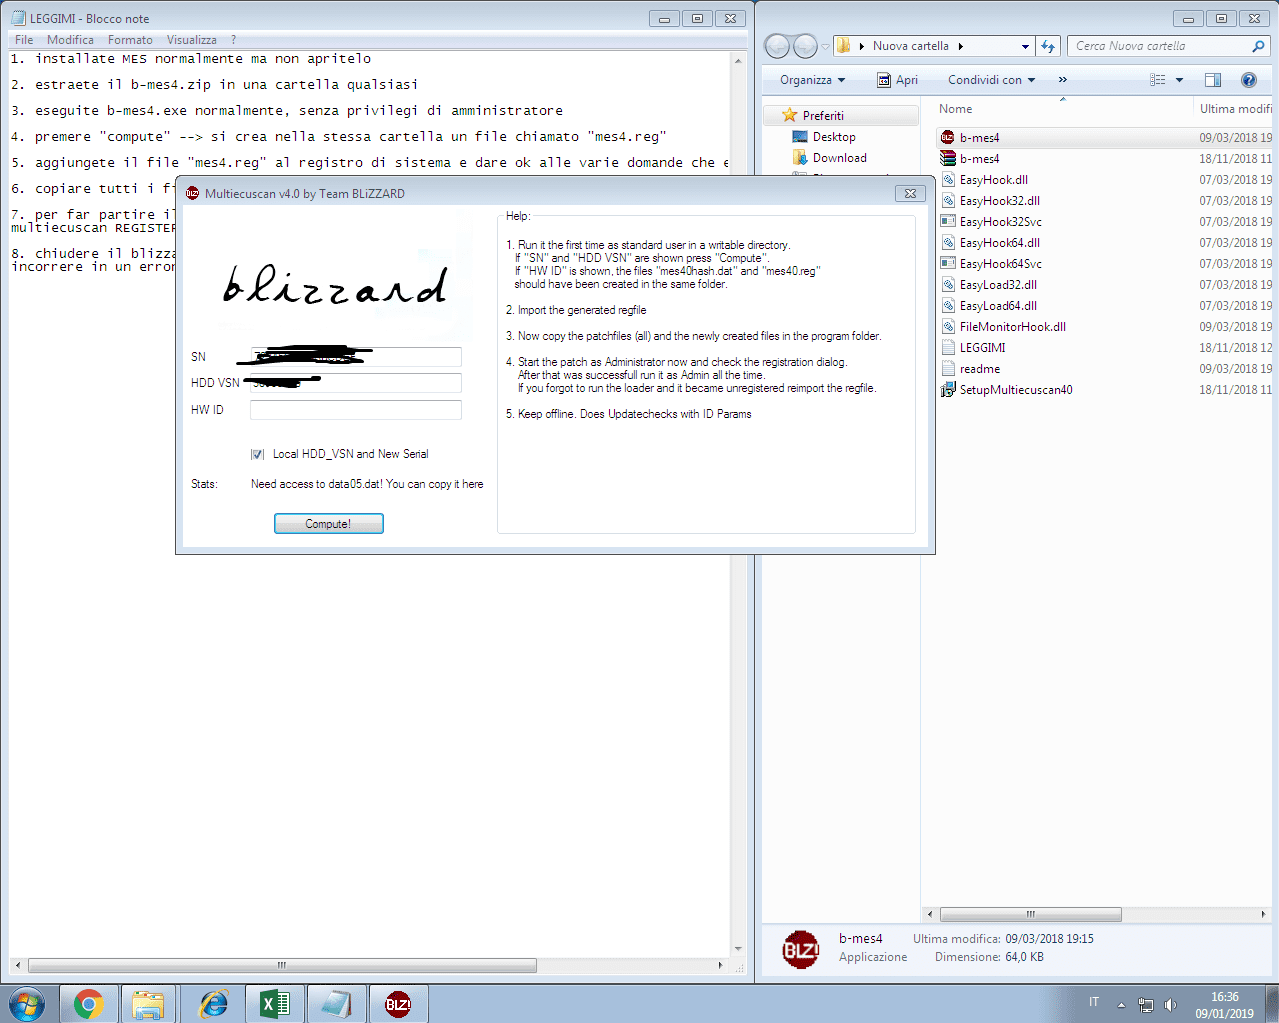Toggle the preview pane icon
1279x1023 pixels.
click(x=1213, y=80)
